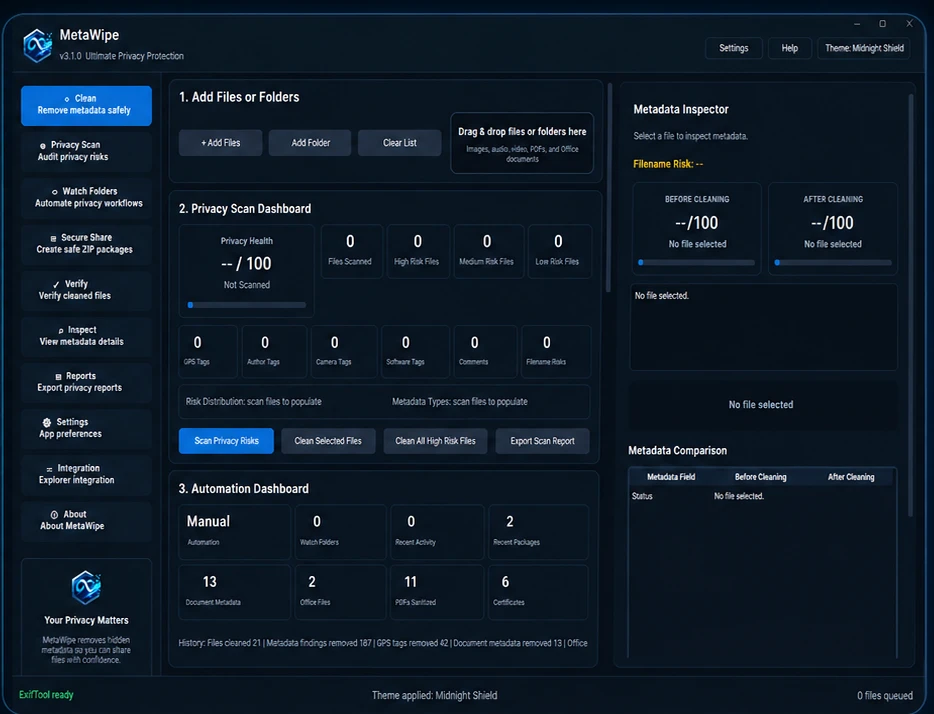Screen dimensions: 934x714
Task: Click the High Risk Files counter
Action: pyautogui.click(x=417, y=251)
